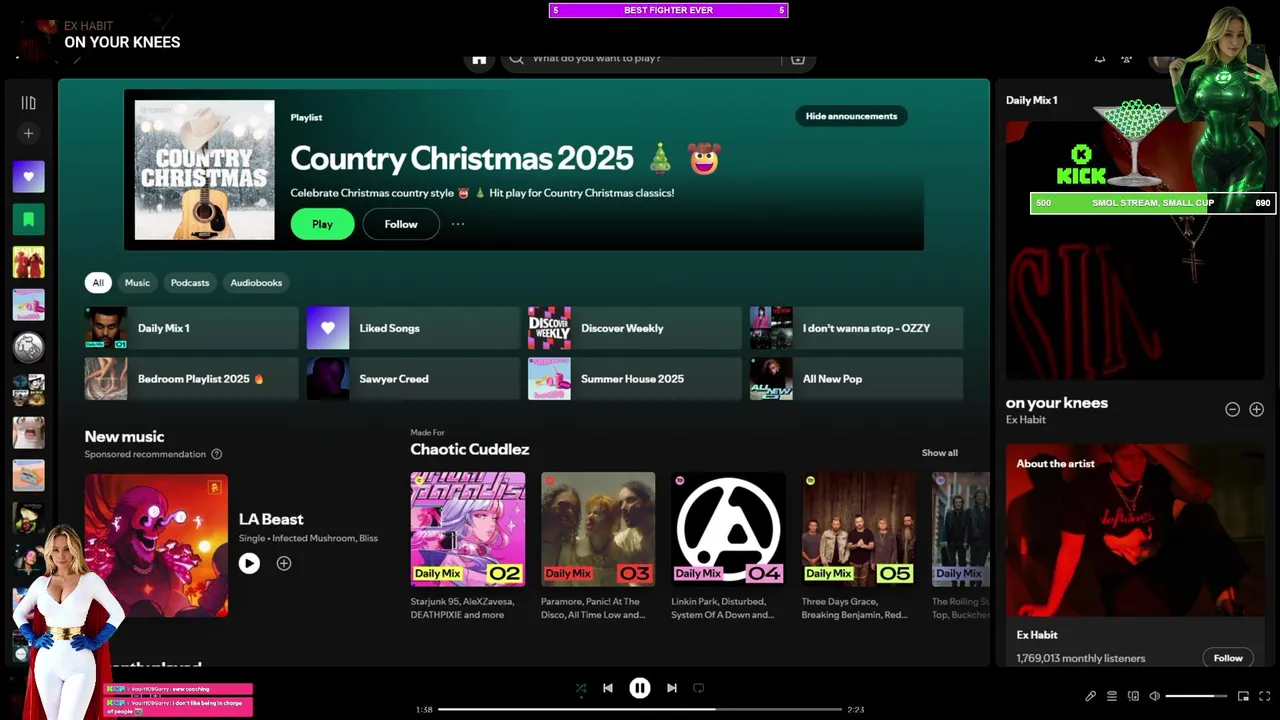Screen dimensions: 1280x720
Task: Open LA Beast album cover
Action: click(x=156, y=545)
